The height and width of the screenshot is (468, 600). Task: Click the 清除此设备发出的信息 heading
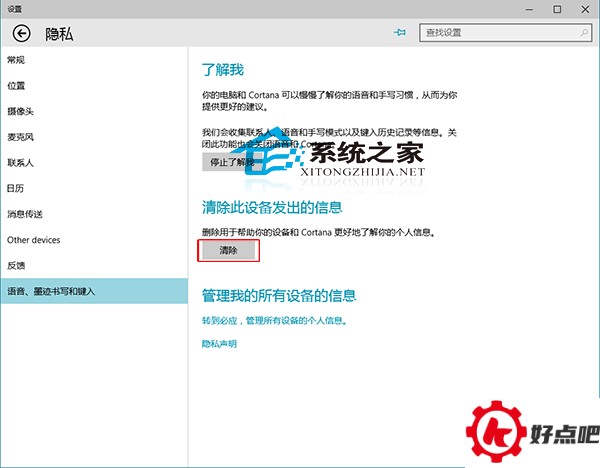pos(272,207)
